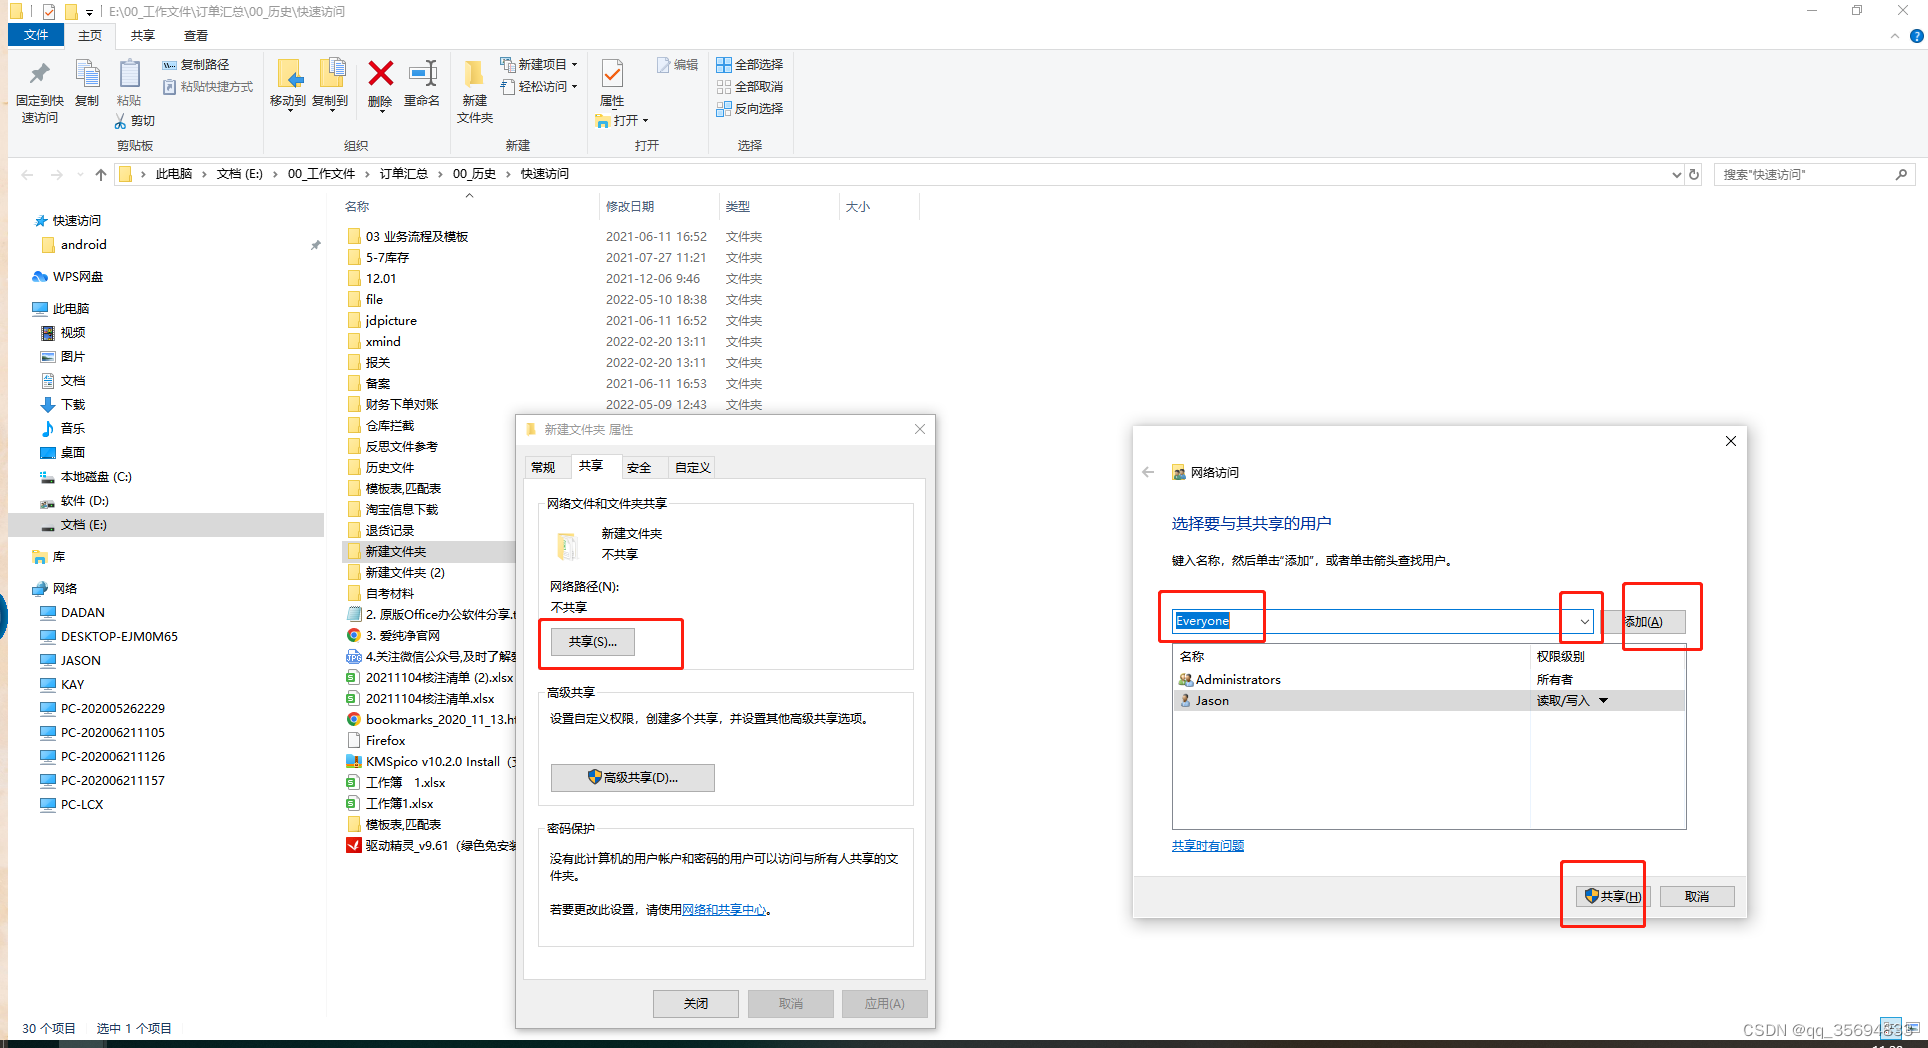Click Invert selection (反向选择)

[x=750, y=109]
